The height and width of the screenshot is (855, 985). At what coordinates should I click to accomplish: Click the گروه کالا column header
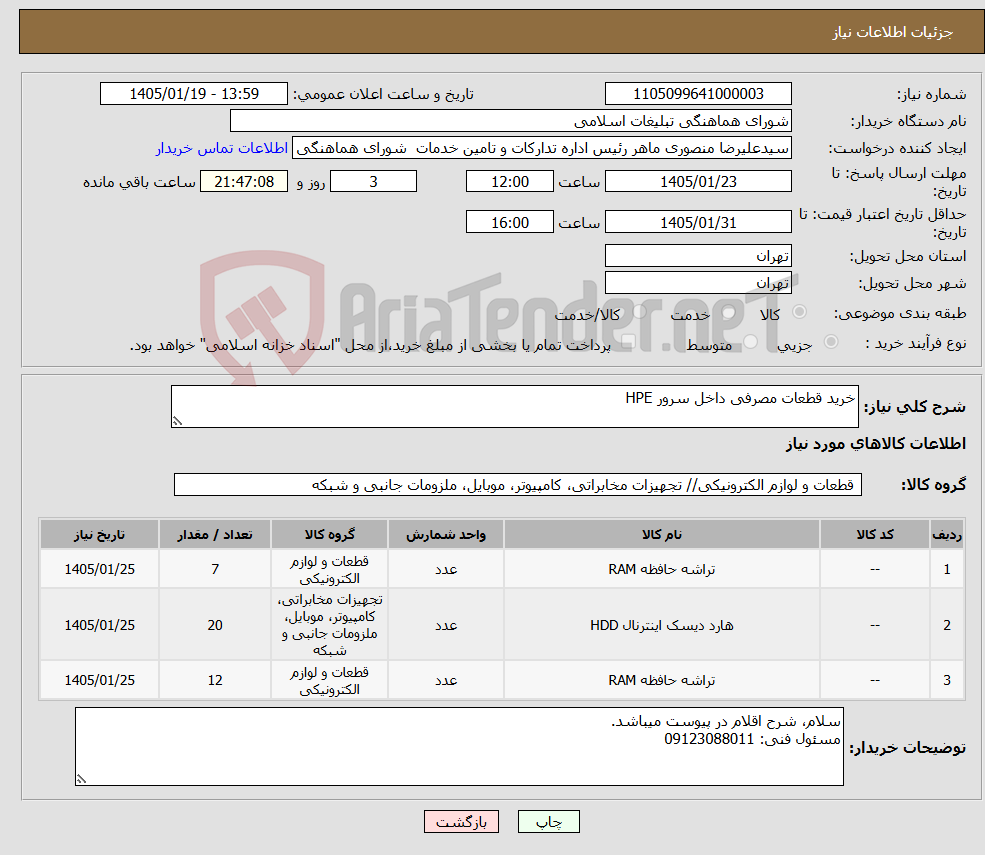tap(329, 535)
